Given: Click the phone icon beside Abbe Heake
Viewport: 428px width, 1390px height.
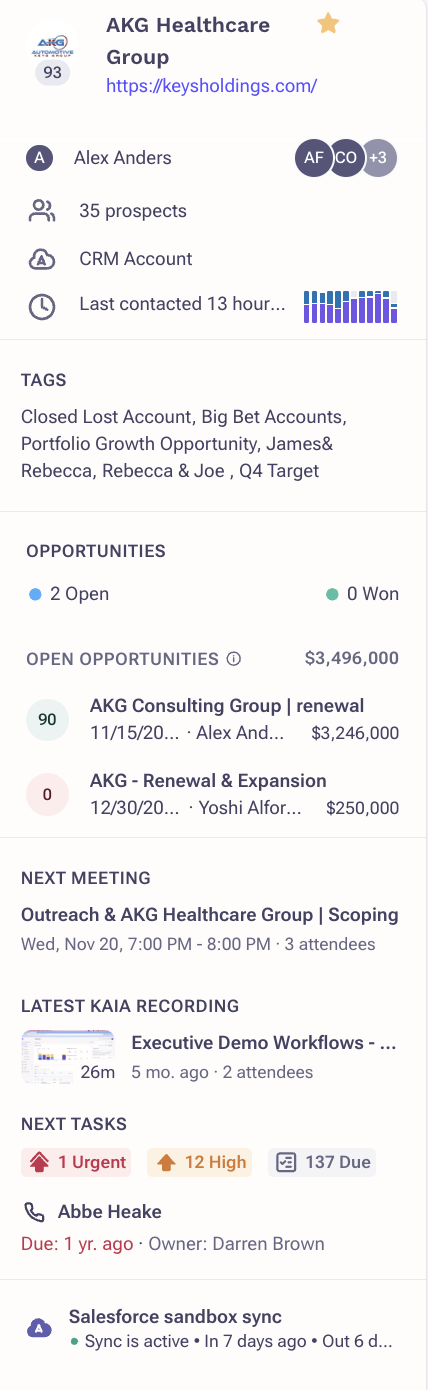Looking at the screenshot, I should (x=34, y=1212).
